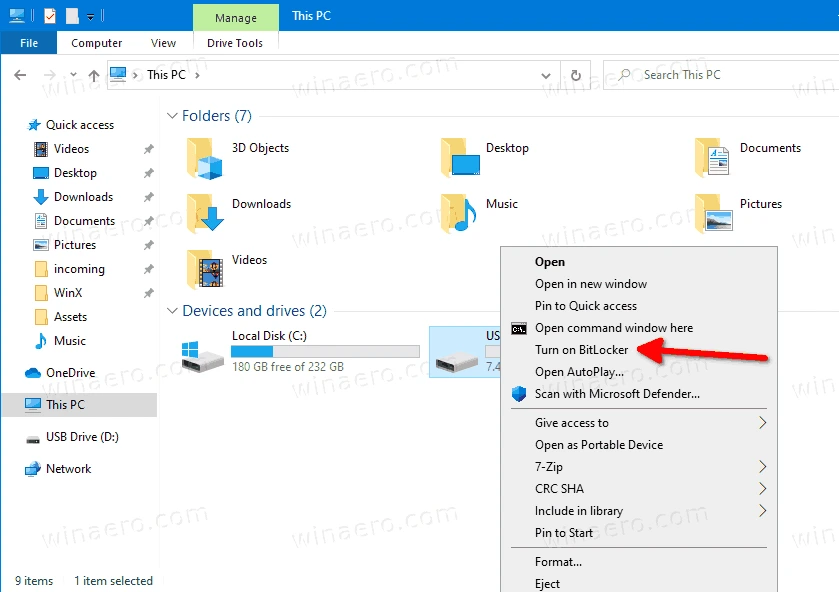Open USB Drive (D:) in navigation pane

click(x=82, y=437)
